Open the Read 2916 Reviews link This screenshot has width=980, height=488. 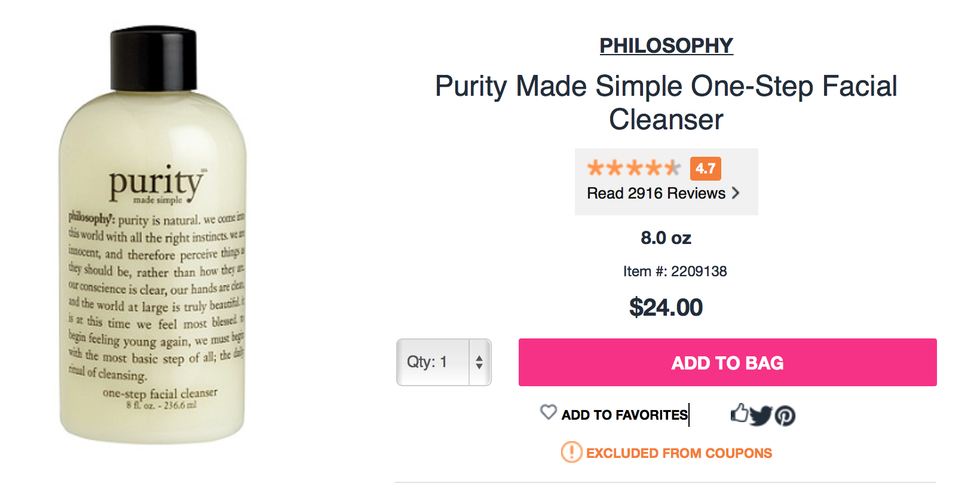[656, 193]
